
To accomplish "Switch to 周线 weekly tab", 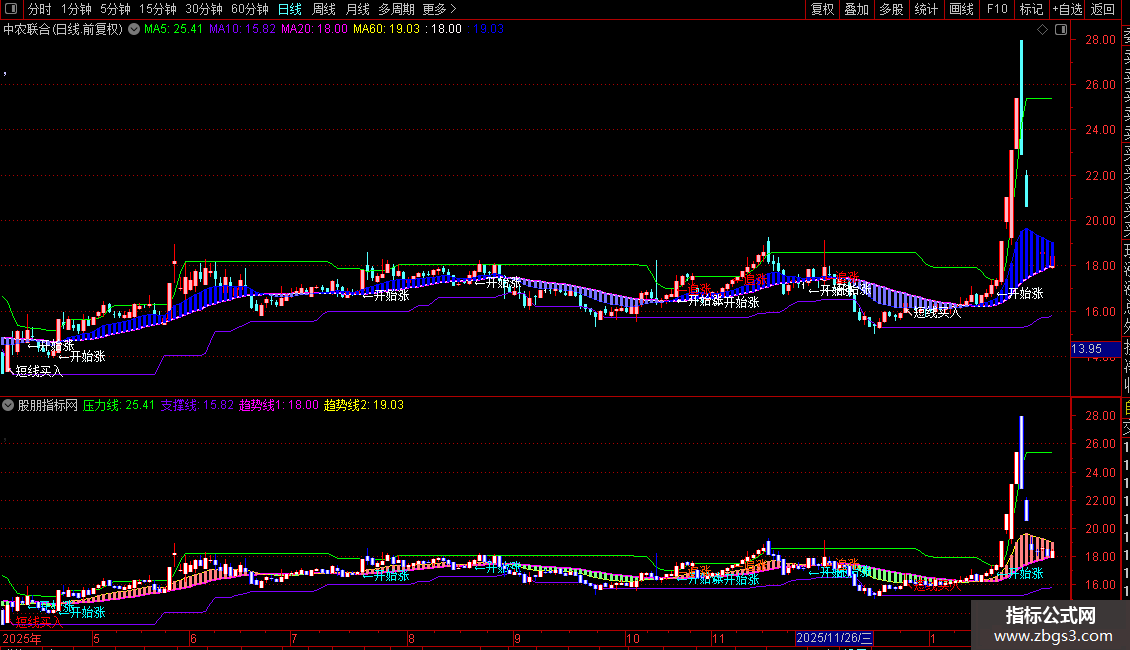I will click(x=324, y=9).
